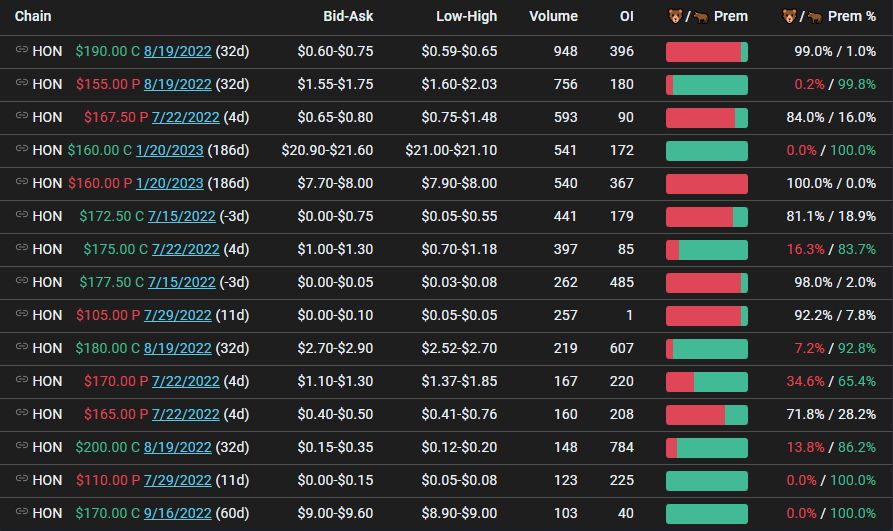Screen dimensions: 893x531
Task: Click the link icon for HON $160.00 C row
Action: point(22,149)
